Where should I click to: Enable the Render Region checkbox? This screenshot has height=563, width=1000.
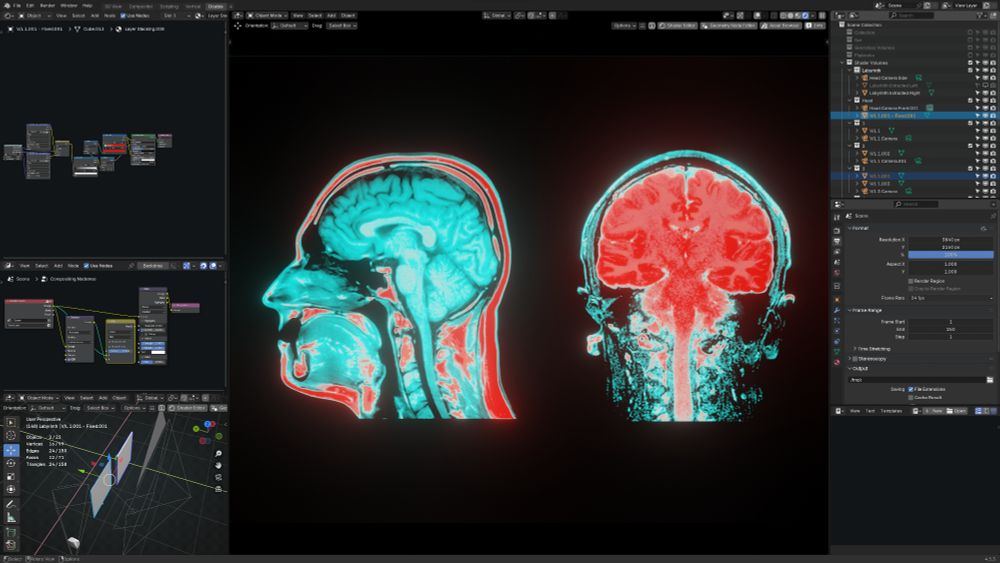pos(911,281)
